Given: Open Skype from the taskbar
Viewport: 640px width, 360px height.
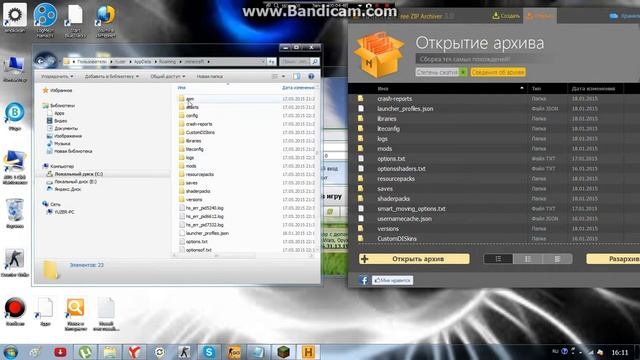Looking at the screenshot, I should coord(209,352).
